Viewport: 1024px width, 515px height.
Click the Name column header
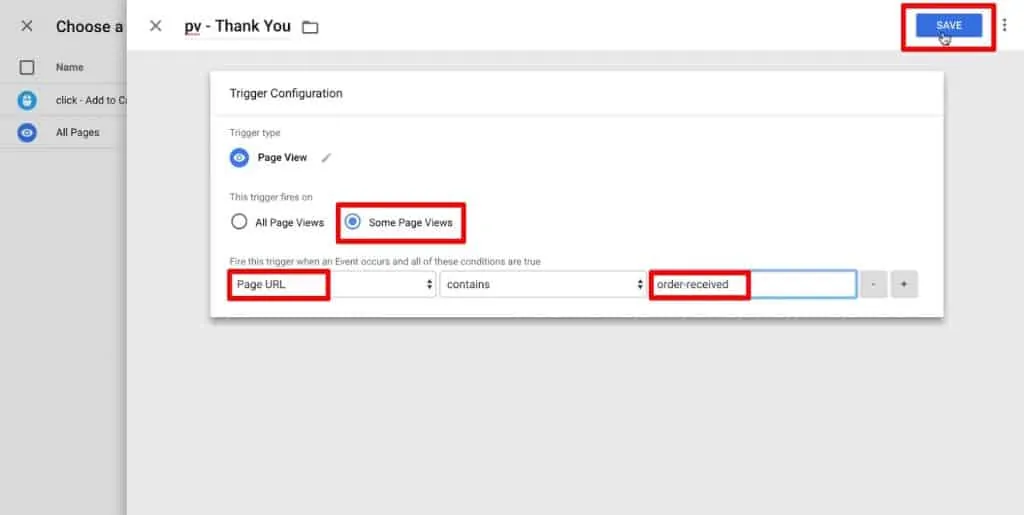[69, 67]
